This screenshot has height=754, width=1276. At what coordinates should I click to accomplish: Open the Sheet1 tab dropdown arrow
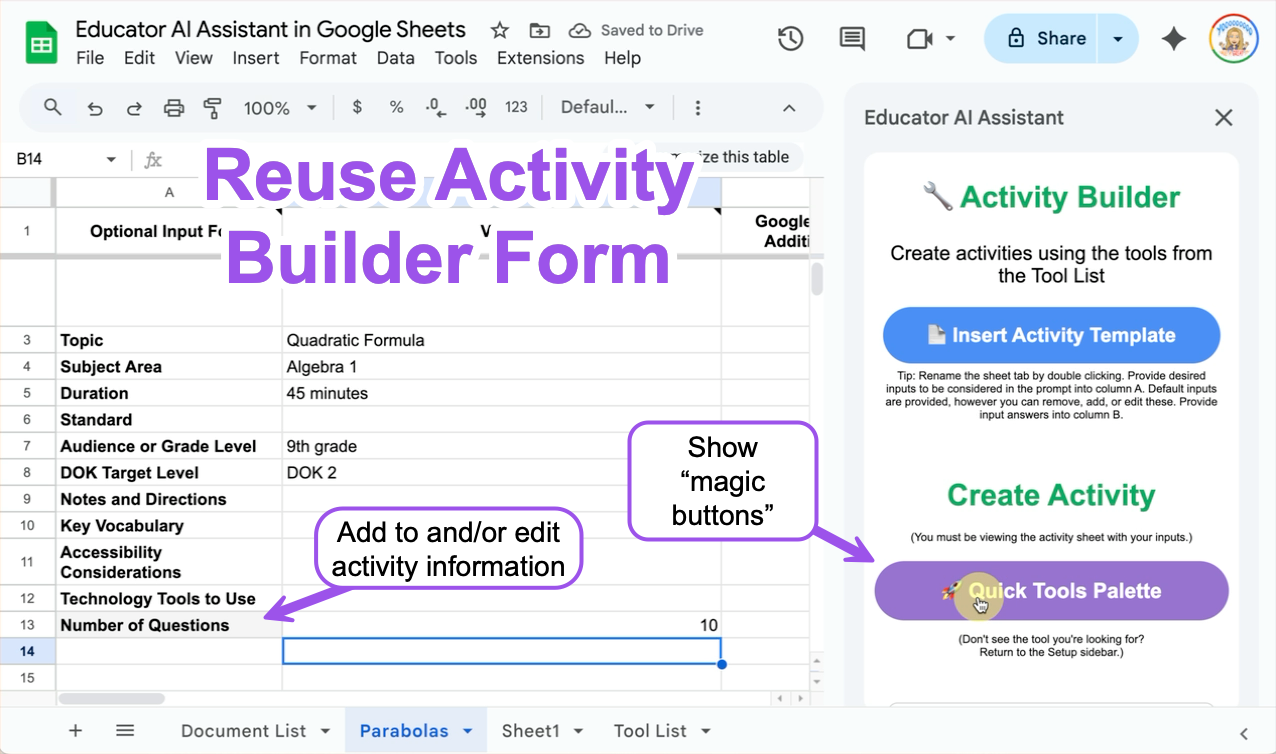578,731
